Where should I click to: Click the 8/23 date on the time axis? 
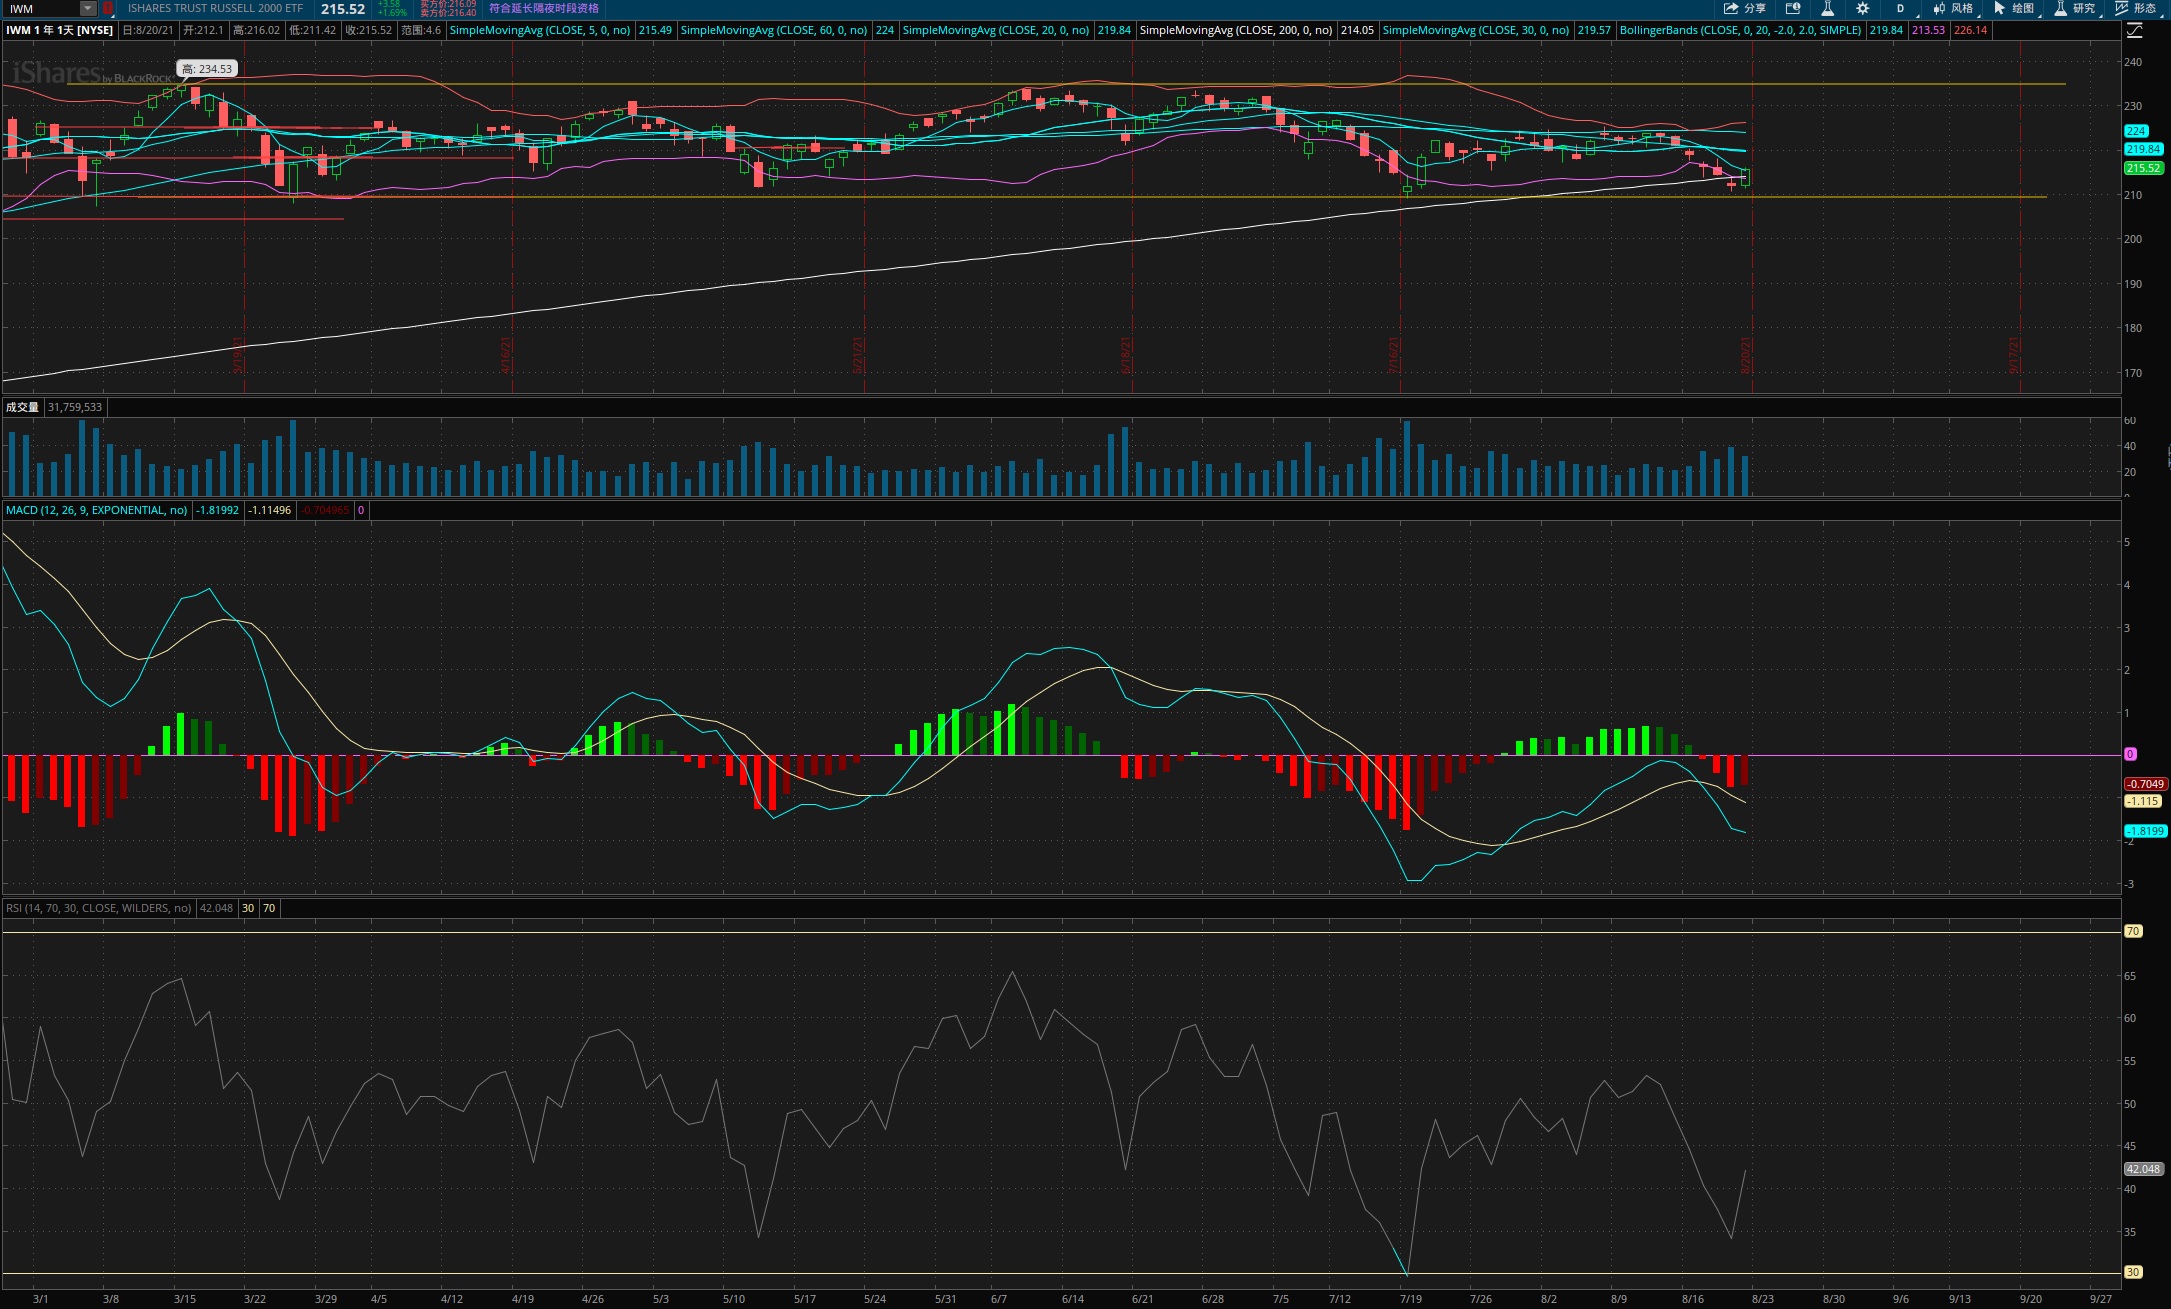click(x=1762, y=1299)
